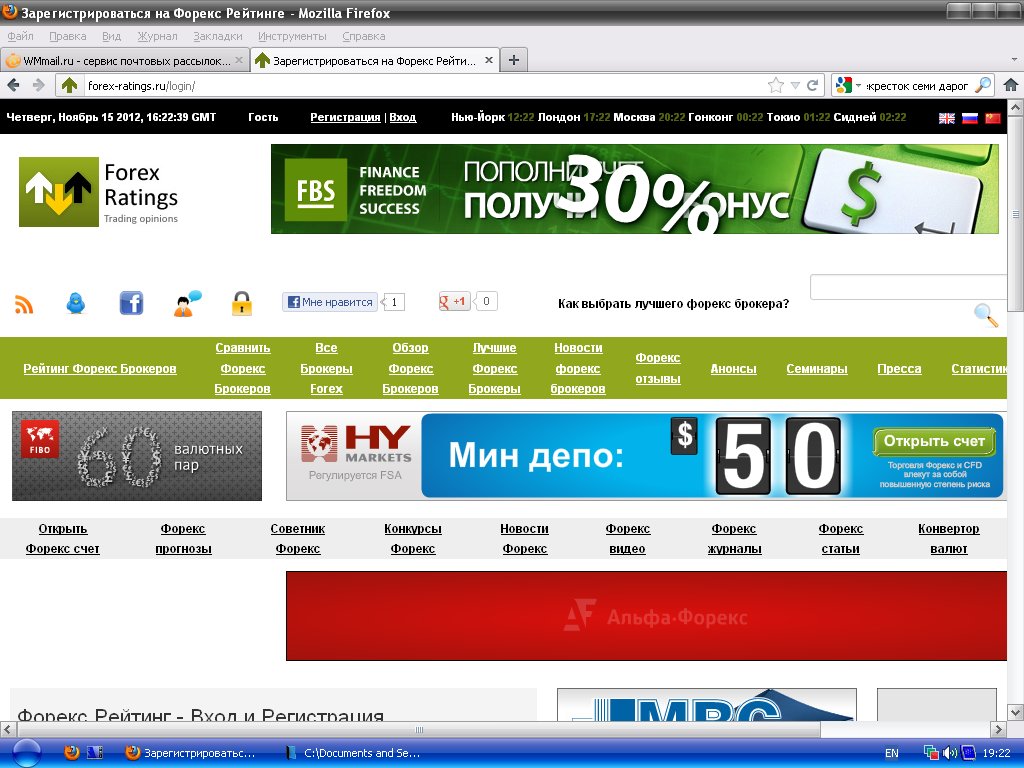Switch to English with UK flag
This screenshot has width=1024, height=768.
pyautogui.click(x=947, y=118)
